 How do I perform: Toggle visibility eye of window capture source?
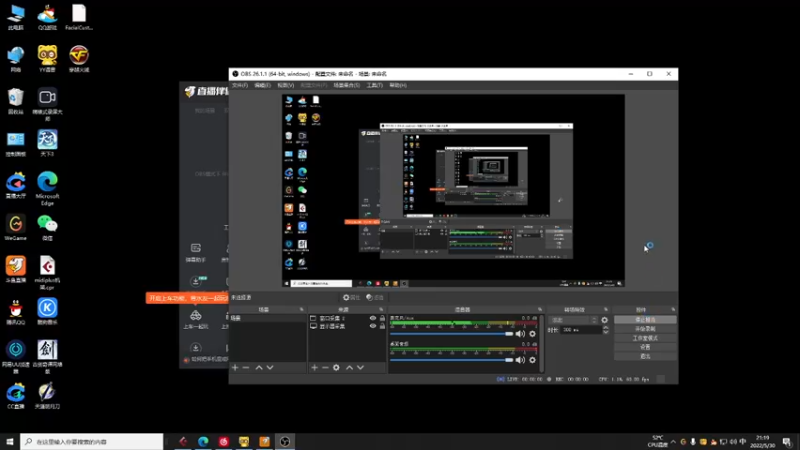tap(373, 318)
